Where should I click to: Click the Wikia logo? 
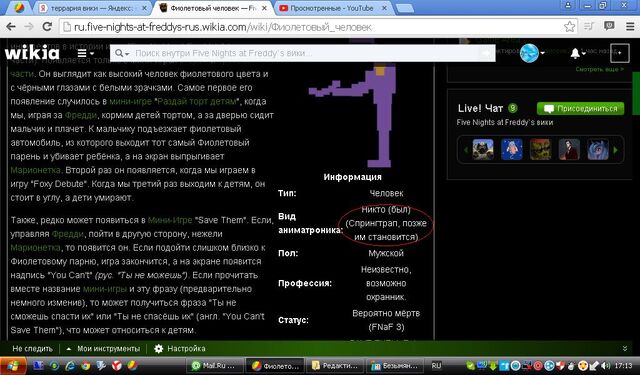click(32, 53)
